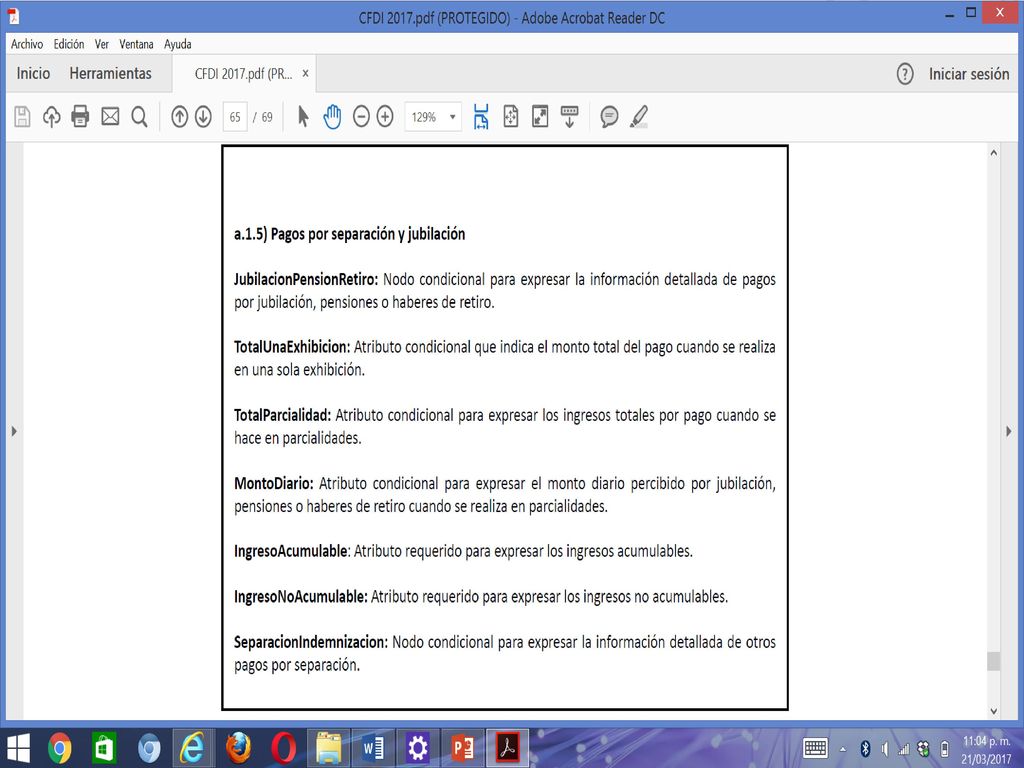
Task: Click the vertical scrollbar thumb
Action: (993, 661)
